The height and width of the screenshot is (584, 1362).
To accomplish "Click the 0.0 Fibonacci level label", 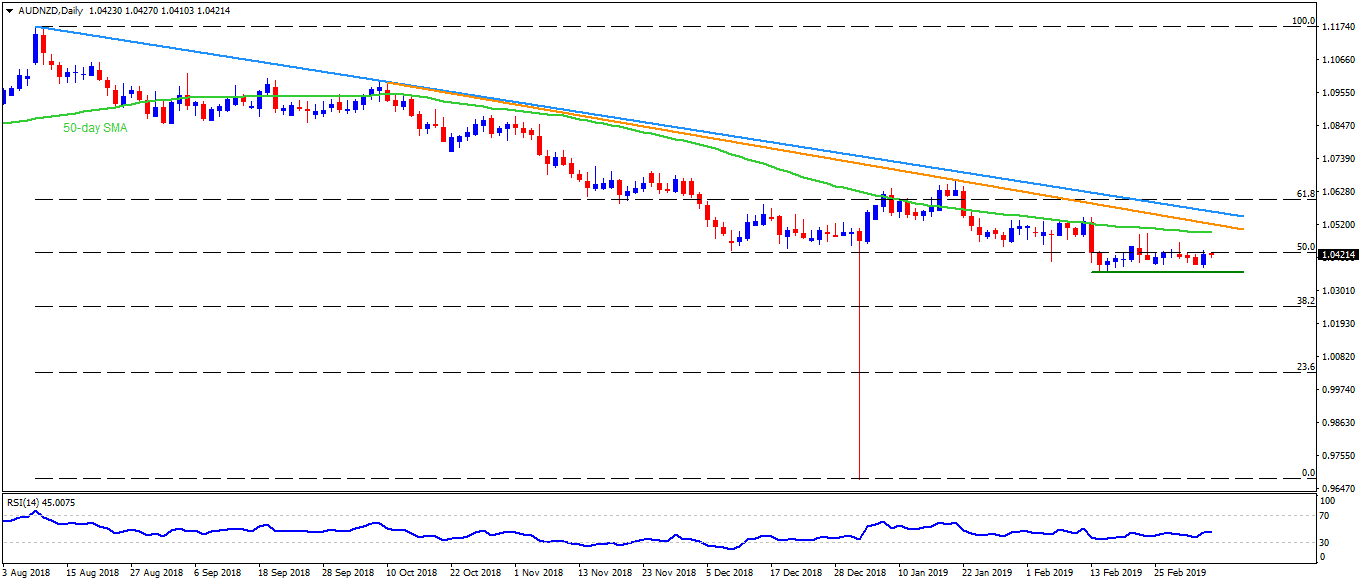I will coord(1306,472).
